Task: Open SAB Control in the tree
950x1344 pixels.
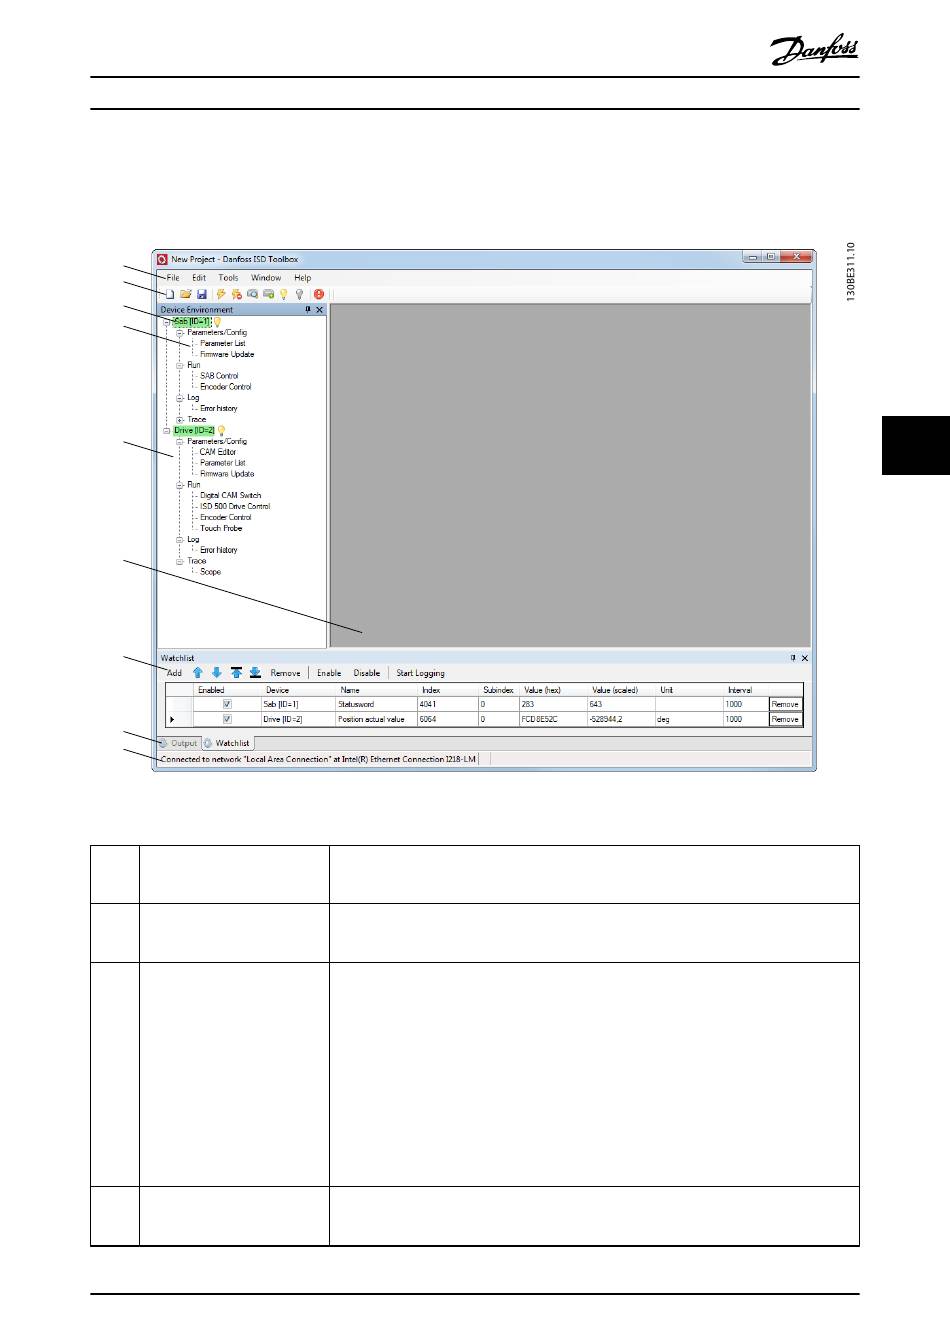Action: 219,376
